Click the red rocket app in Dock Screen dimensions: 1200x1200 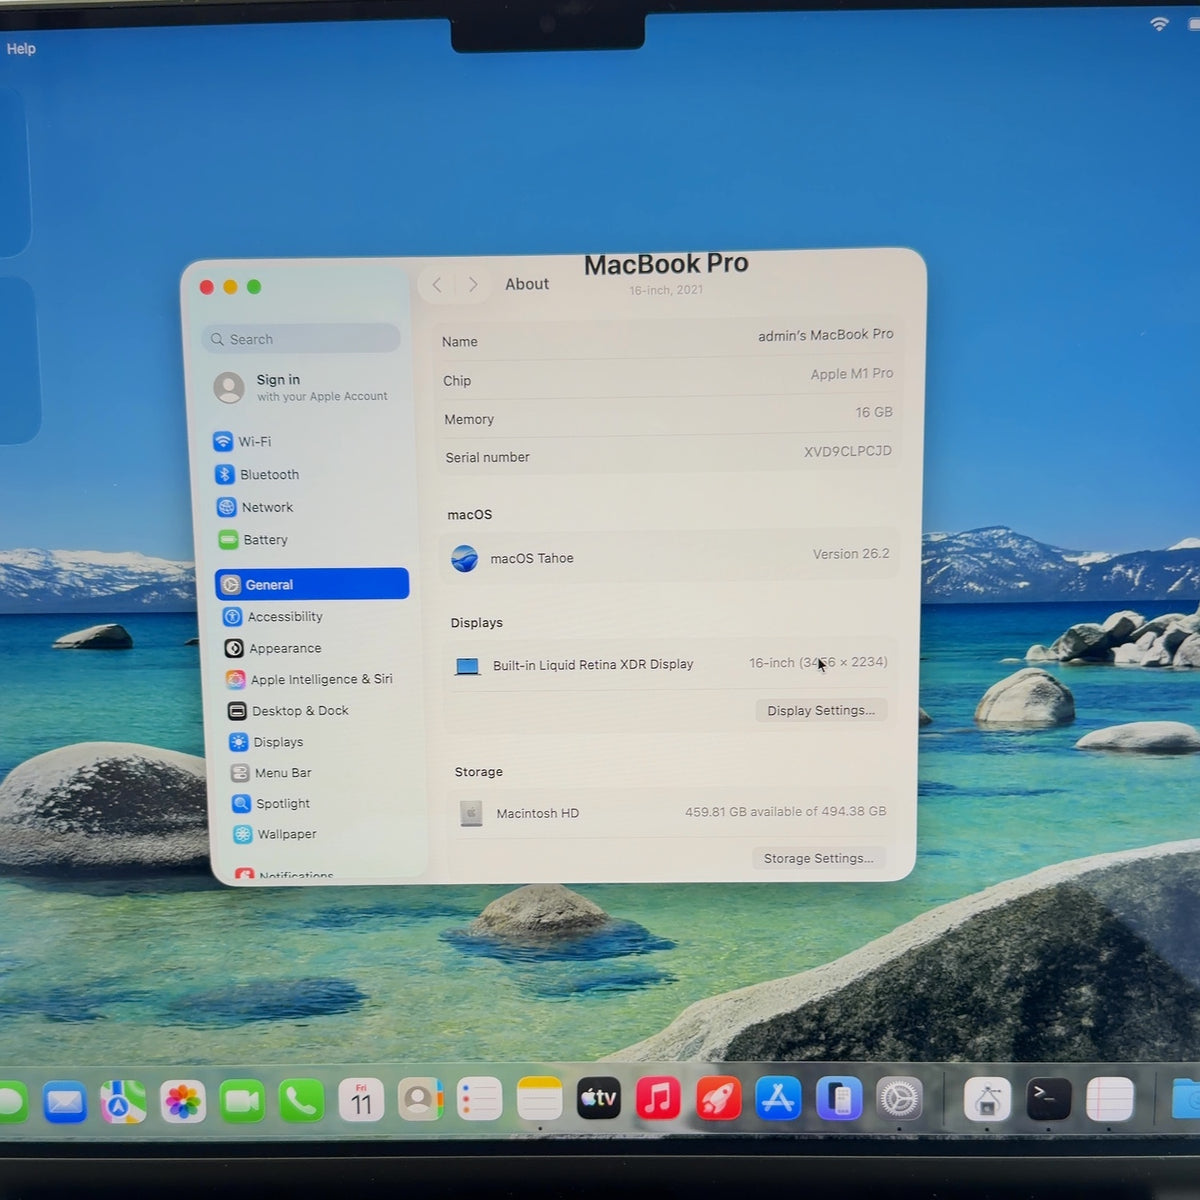coord(718,1099)
